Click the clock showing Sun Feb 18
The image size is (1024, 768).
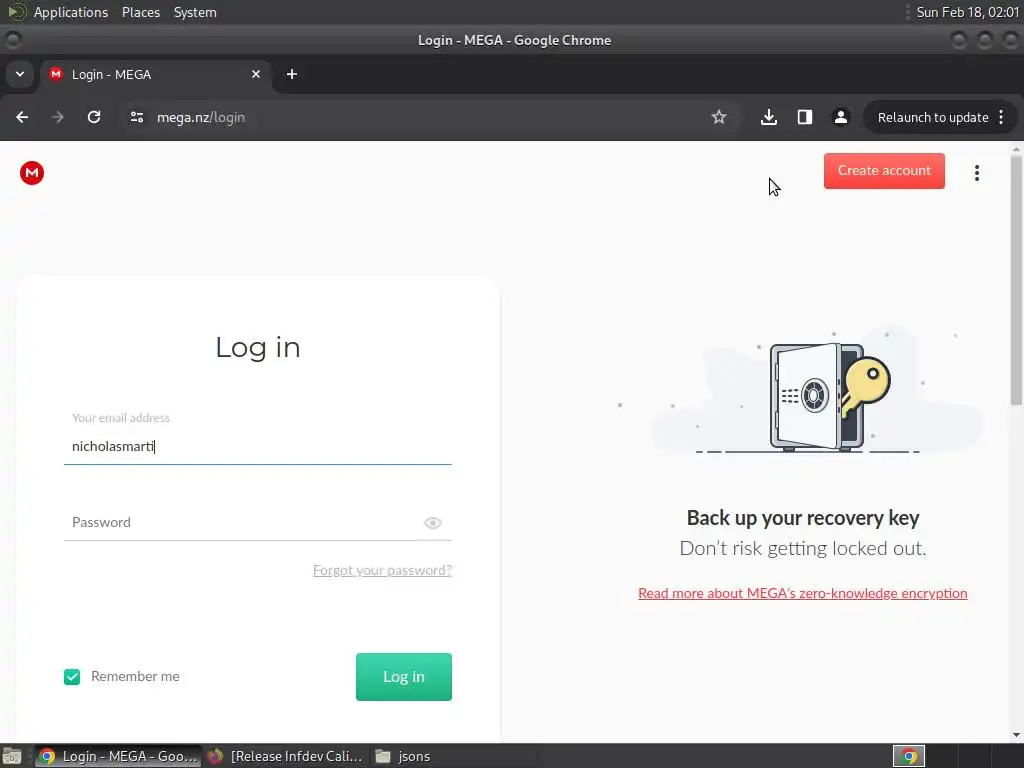coord(967,12)
